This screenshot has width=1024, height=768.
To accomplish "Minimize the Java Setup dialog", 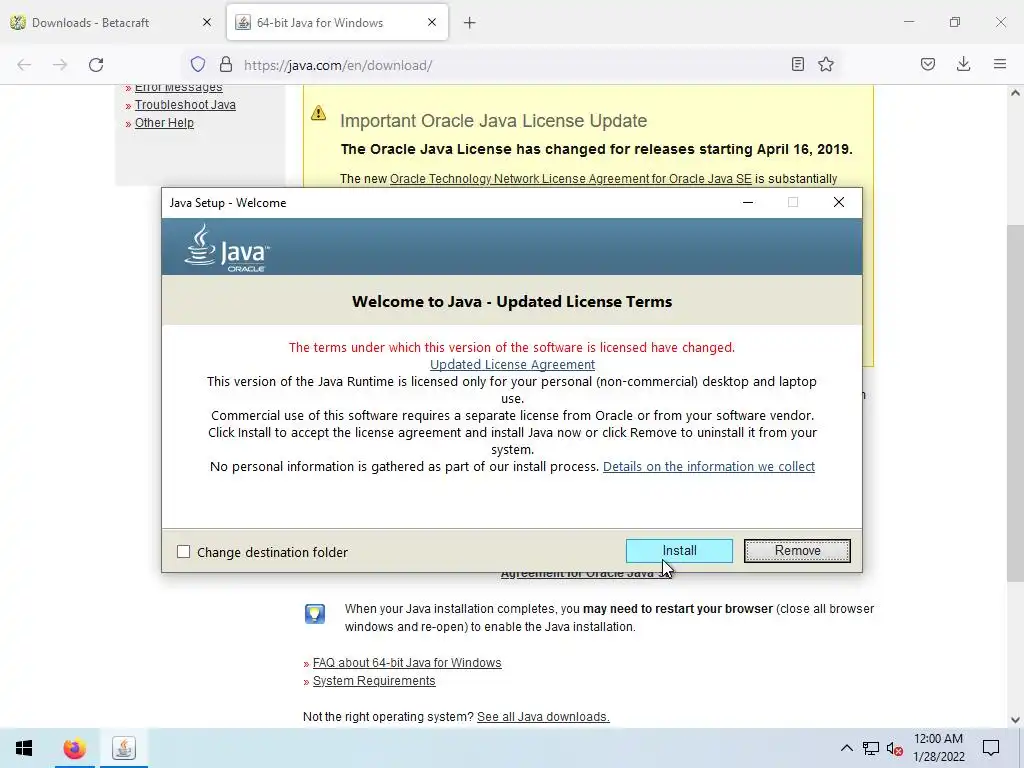I will tap(748, 202).
